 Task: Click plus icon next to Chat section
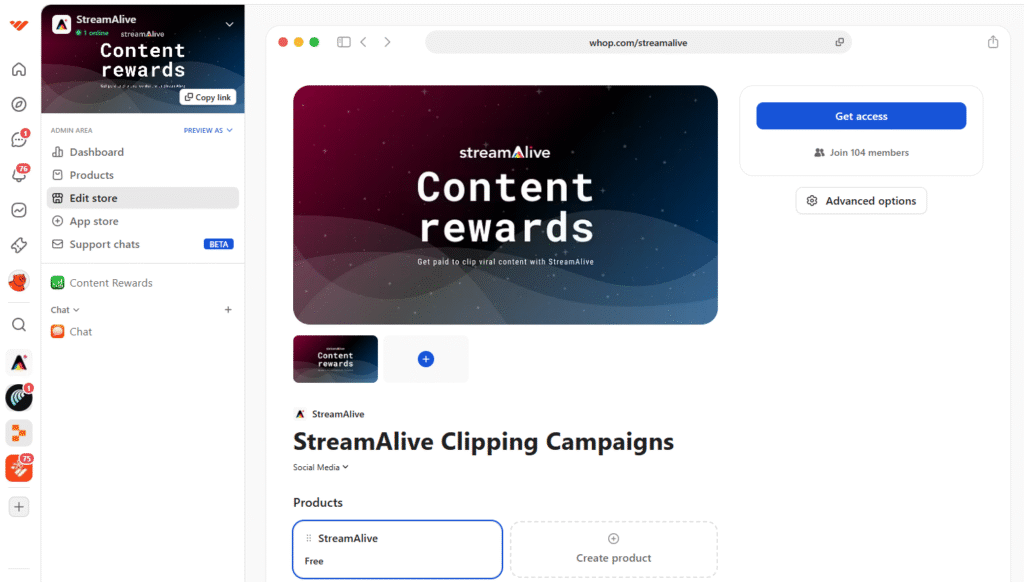point(228,310)
